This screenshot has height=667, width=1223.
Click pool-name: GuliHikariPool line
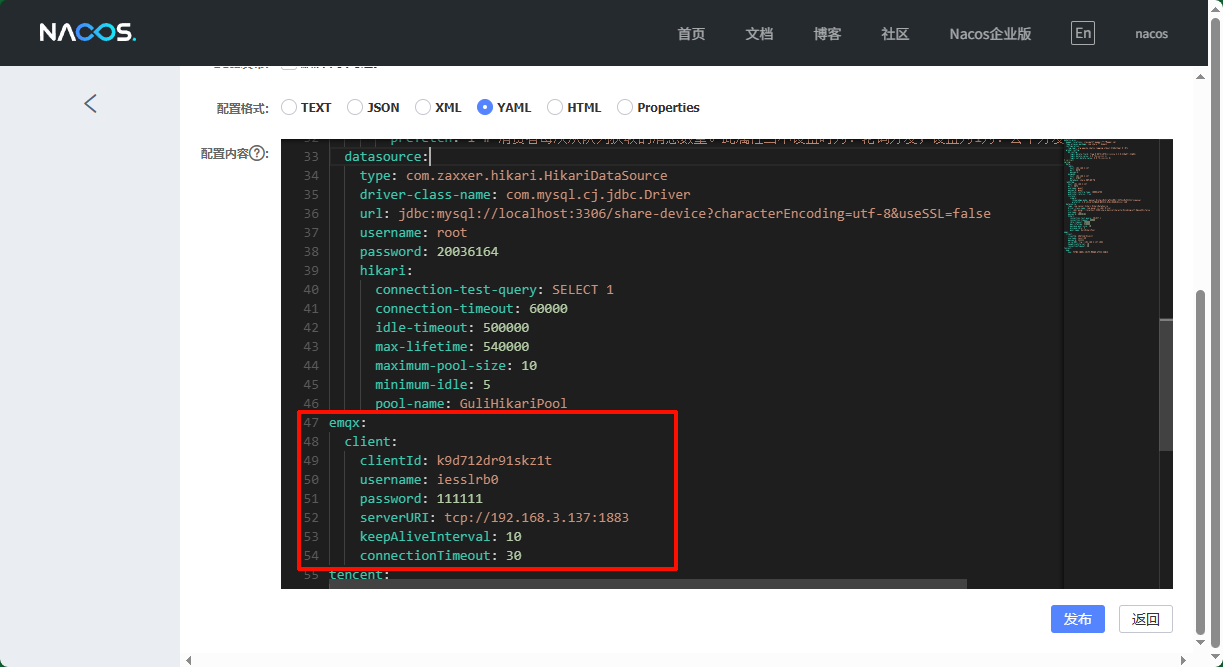pyautogui.click(x=471, y=404)
